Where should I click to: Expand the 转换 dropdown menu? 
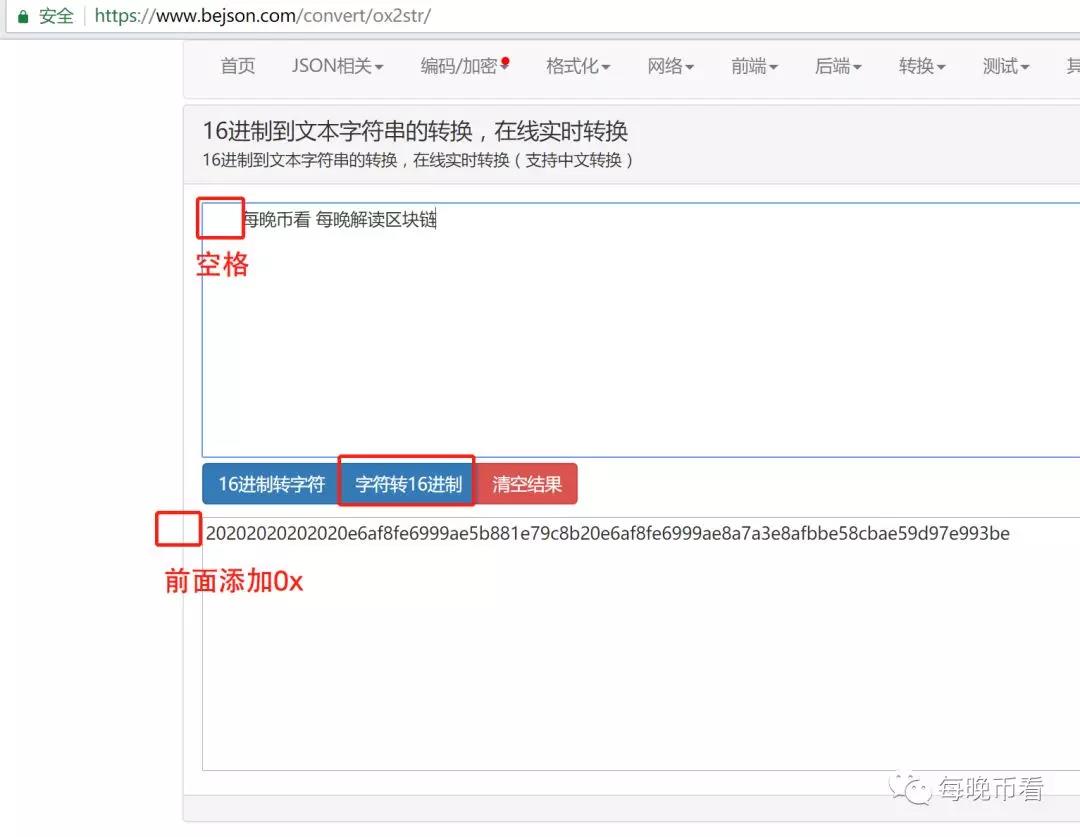(x=922, y=66)
